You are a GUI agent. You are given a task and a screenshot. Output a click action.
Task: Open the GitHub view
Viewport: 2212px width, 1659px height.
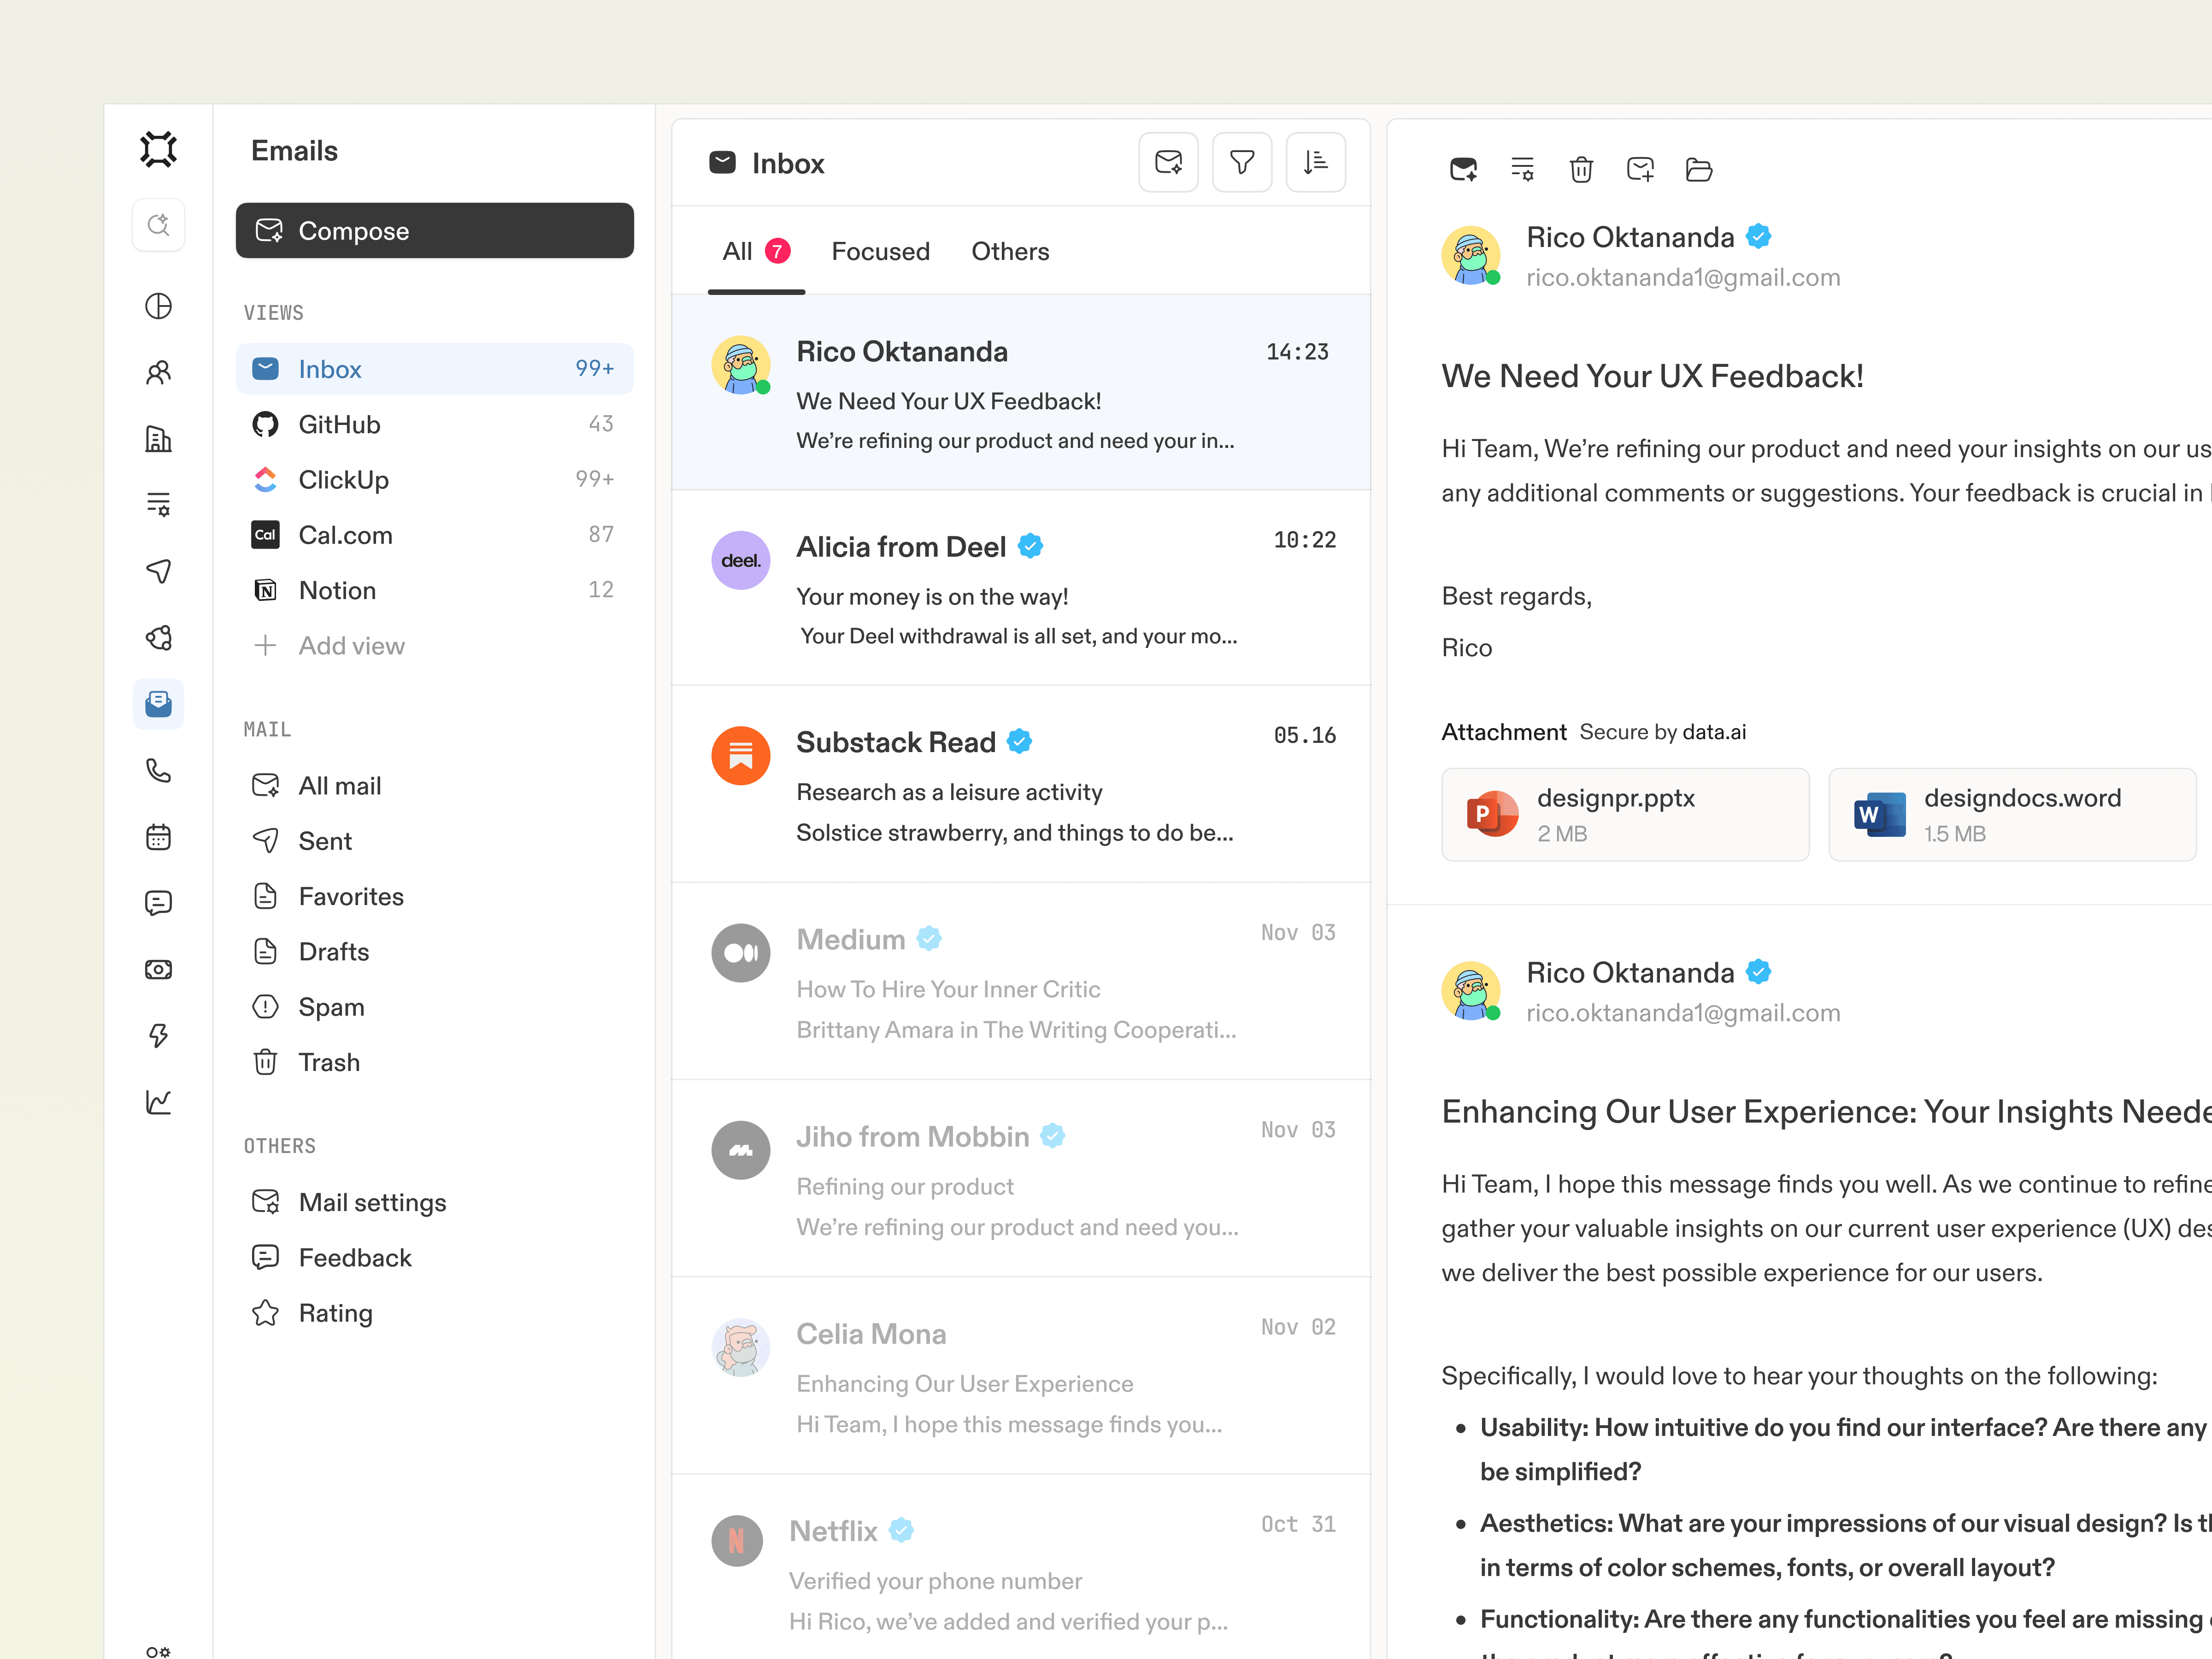(x=339, y=424)
